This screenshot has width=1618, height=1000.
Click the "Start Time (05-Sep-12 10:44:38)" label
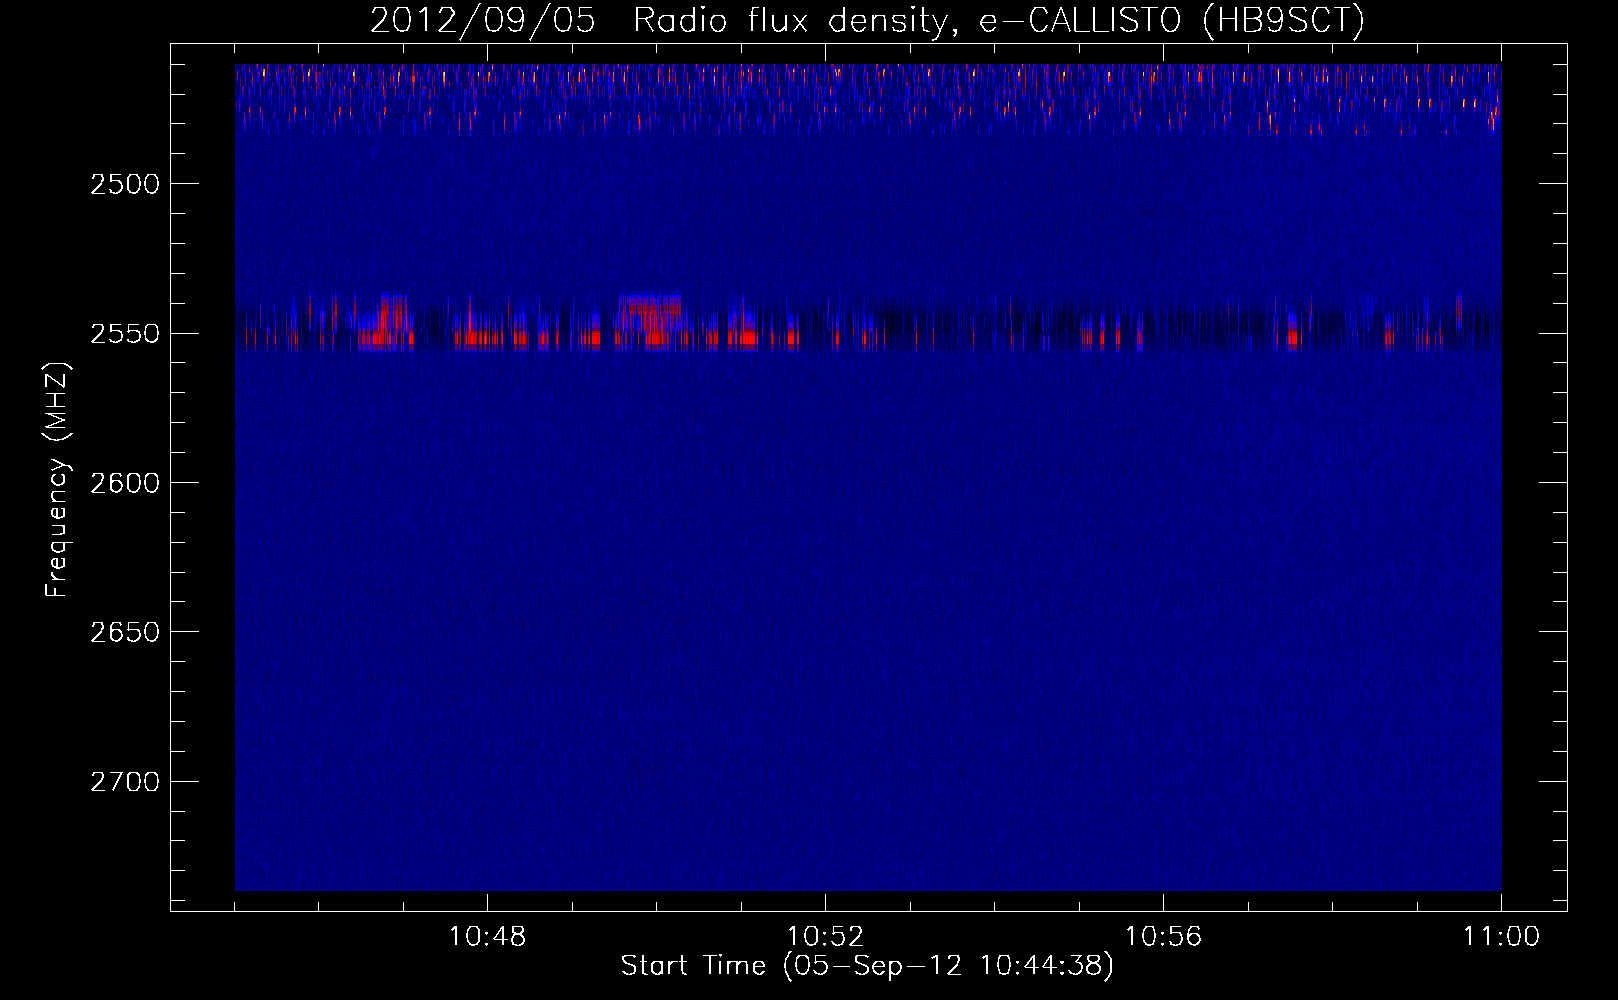click(x=867, y=966)
